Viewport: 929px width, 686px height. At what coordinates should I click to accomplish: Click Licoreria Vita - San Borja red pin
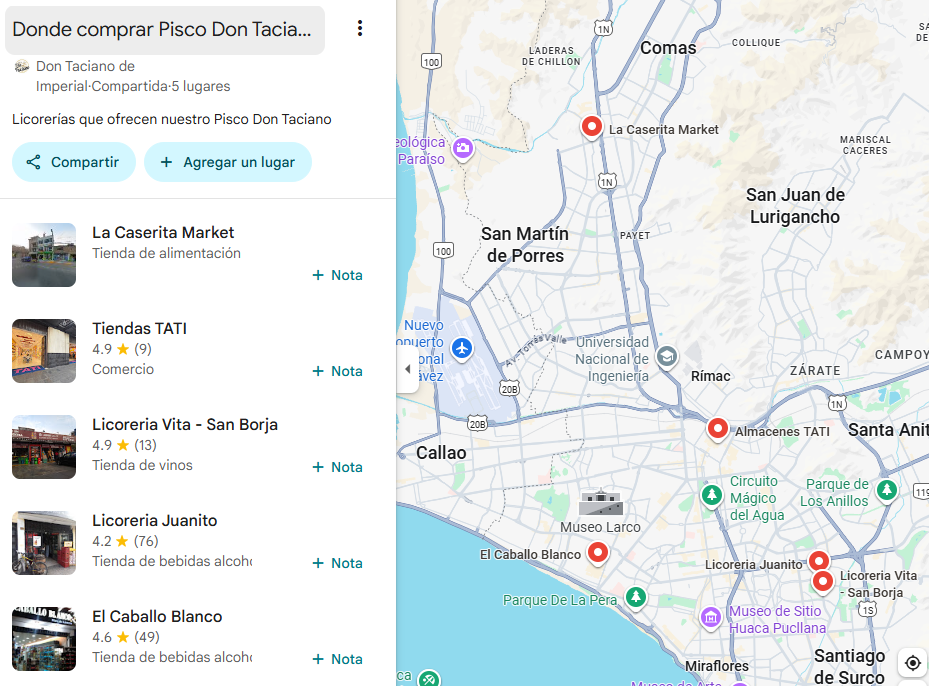click(822, 582)
